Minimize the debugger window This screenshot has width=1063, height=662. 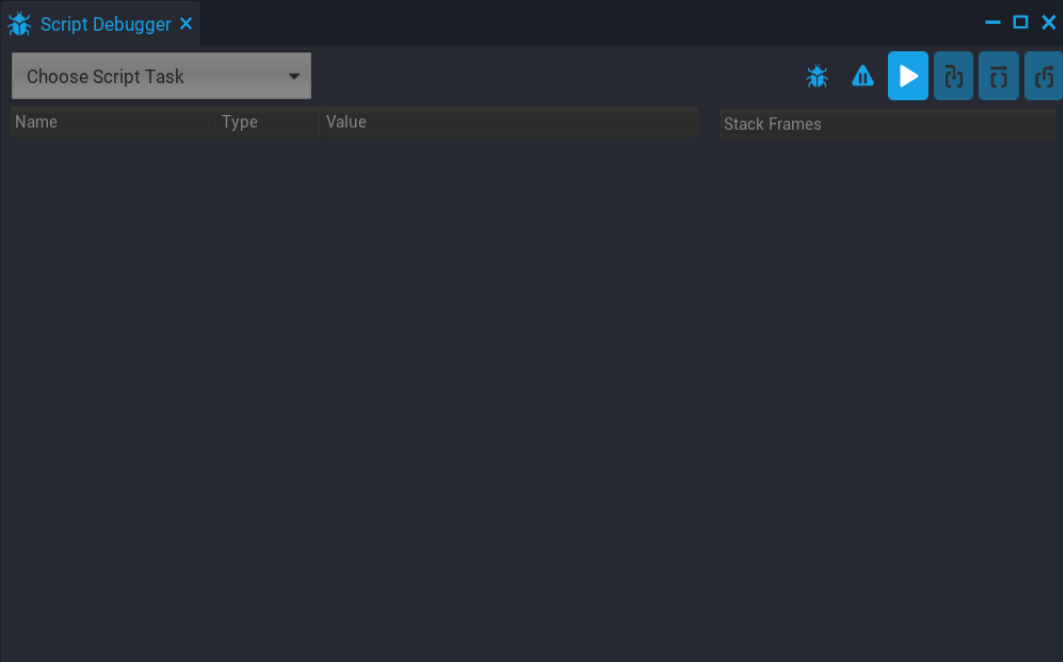click(993, 22)
